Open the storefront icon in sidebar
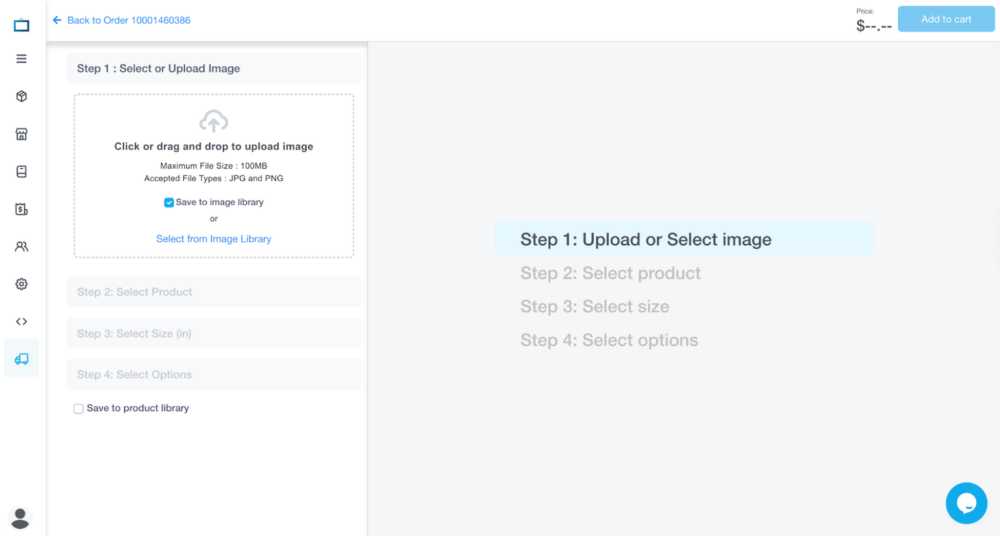Image resolution: width=1000 pixels, height=536 pixels. tap(21, 134)
